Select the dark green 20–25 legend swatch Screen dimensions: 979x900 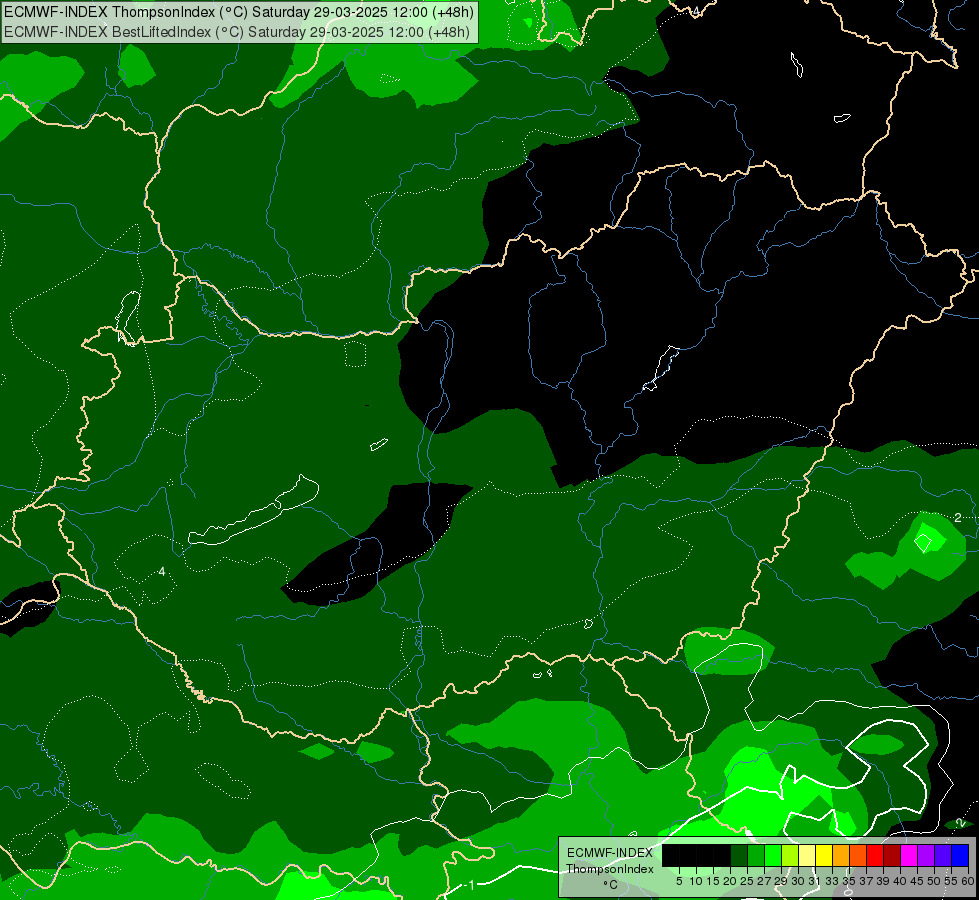pos(739,855)
